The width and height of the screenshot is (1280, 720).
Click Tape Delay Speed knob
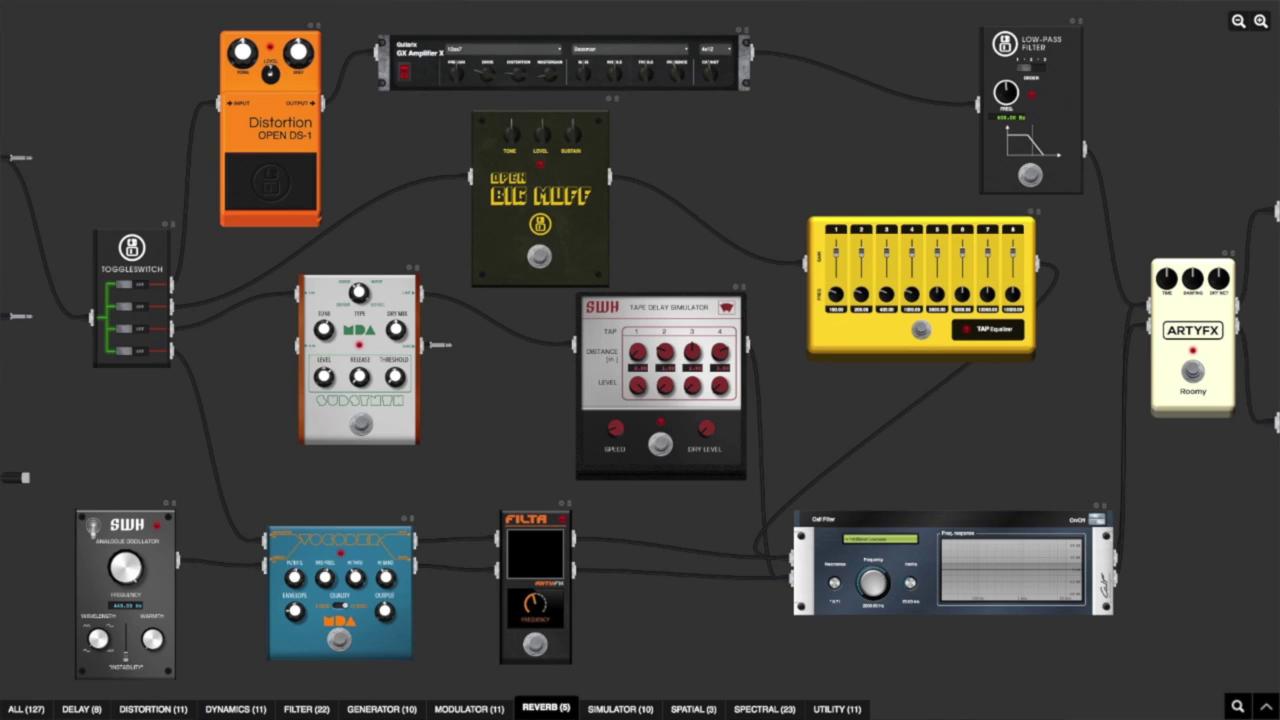[616, 428]
